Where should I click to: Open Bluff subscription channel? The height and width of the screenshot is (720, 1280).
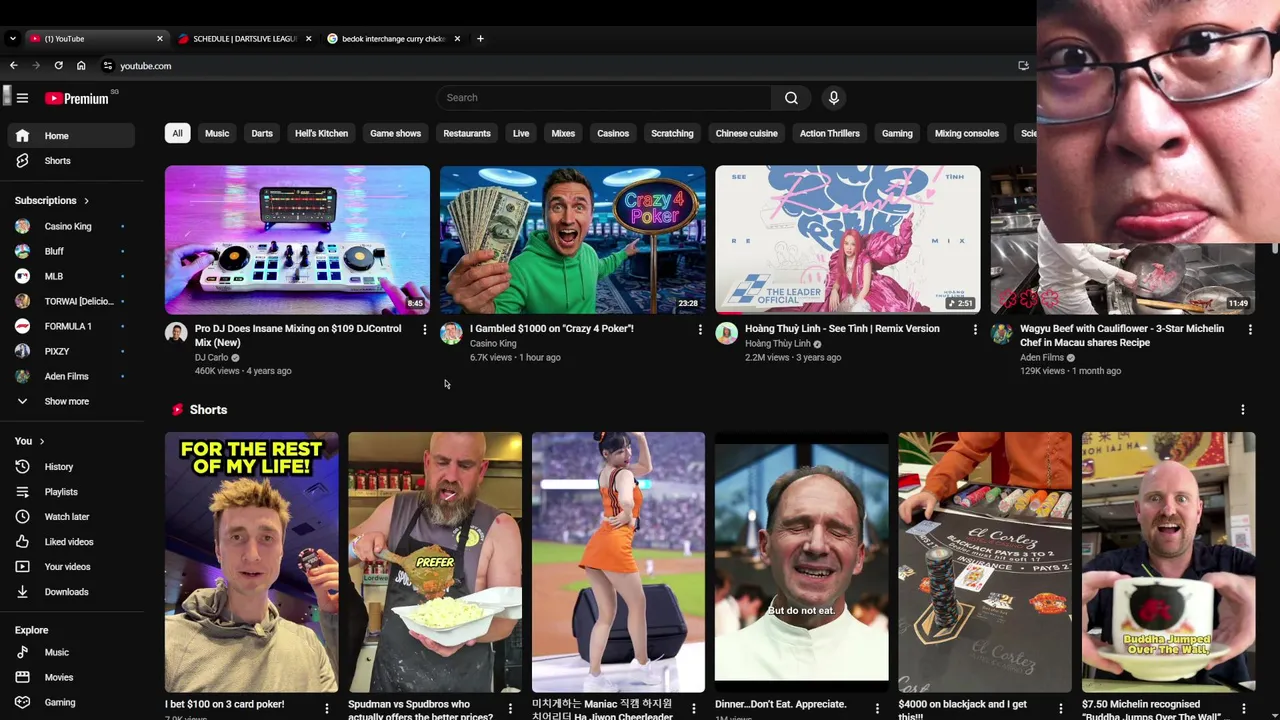pyautogui.click(x=70, y=252)
